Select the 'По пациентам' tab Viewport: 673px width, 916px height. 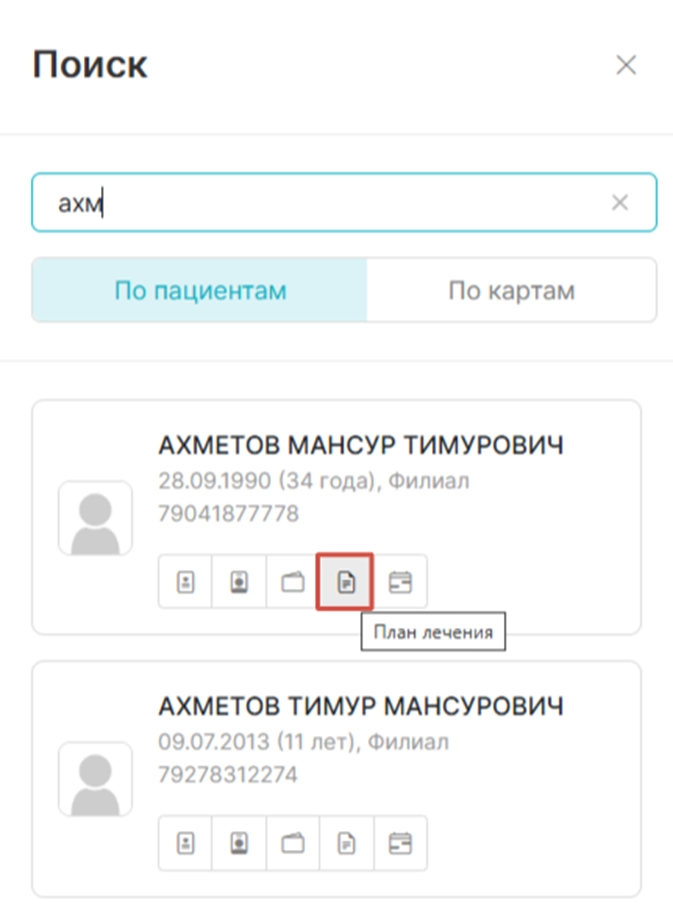click(x=200, y=291)
